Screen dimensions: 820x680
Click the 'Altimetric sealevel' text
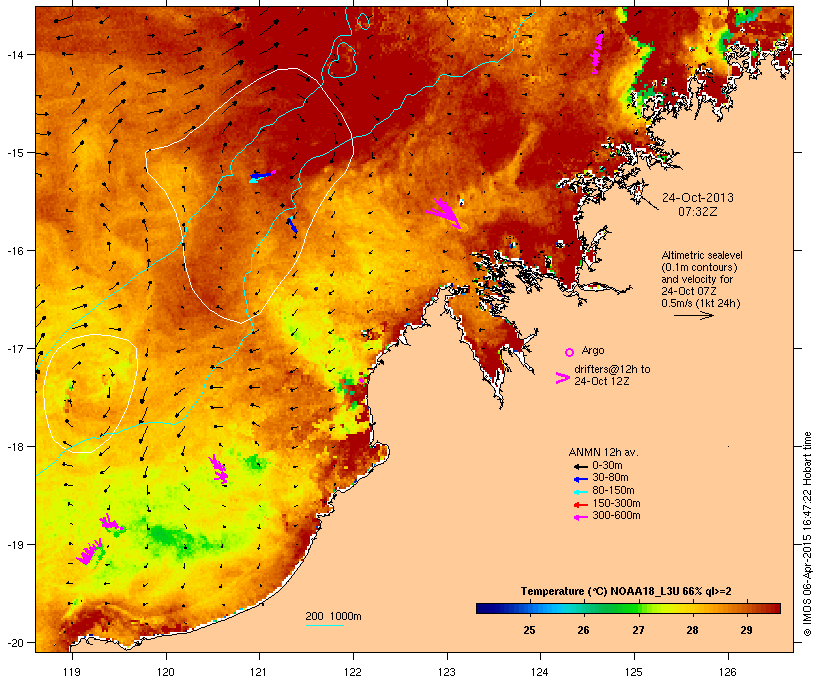pos(702,255)
